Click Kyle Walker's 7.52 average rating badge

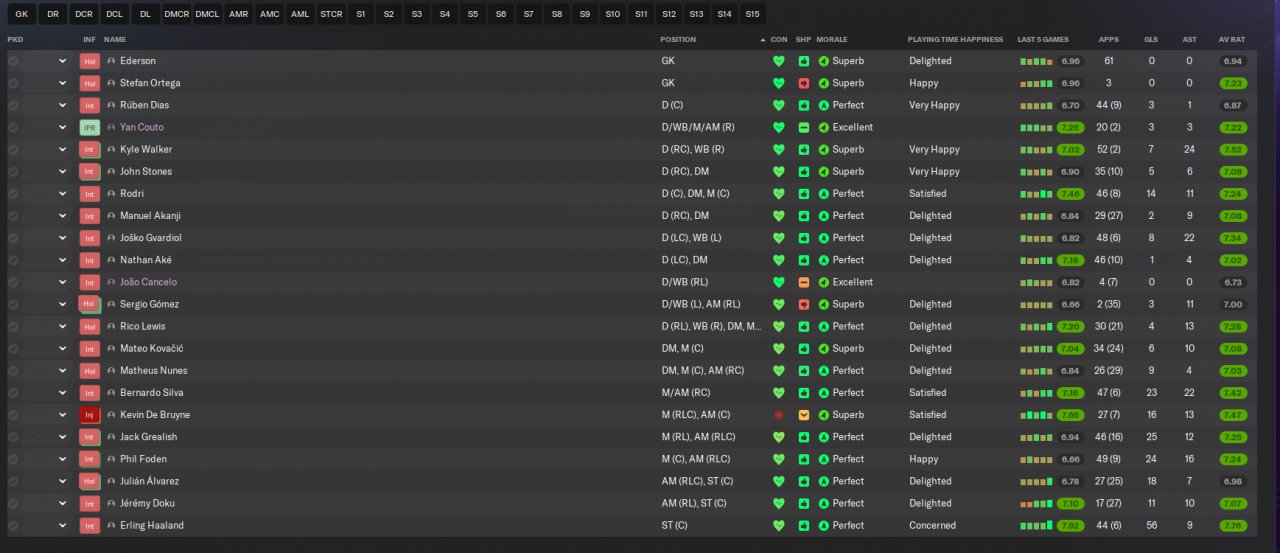coord(1233,149)
